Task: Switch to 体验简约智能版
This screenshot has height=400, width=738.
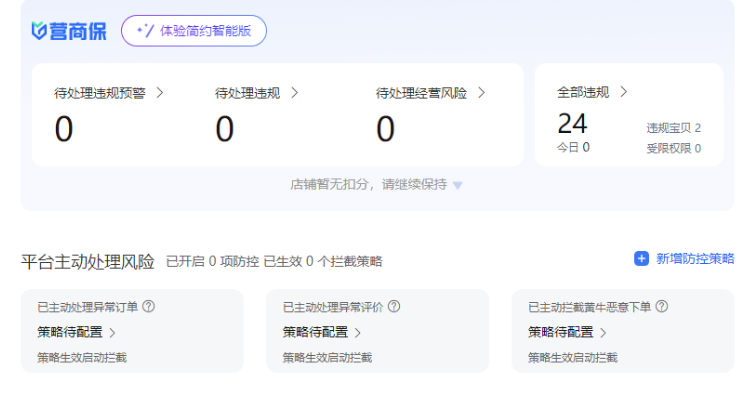Action: 194,31
